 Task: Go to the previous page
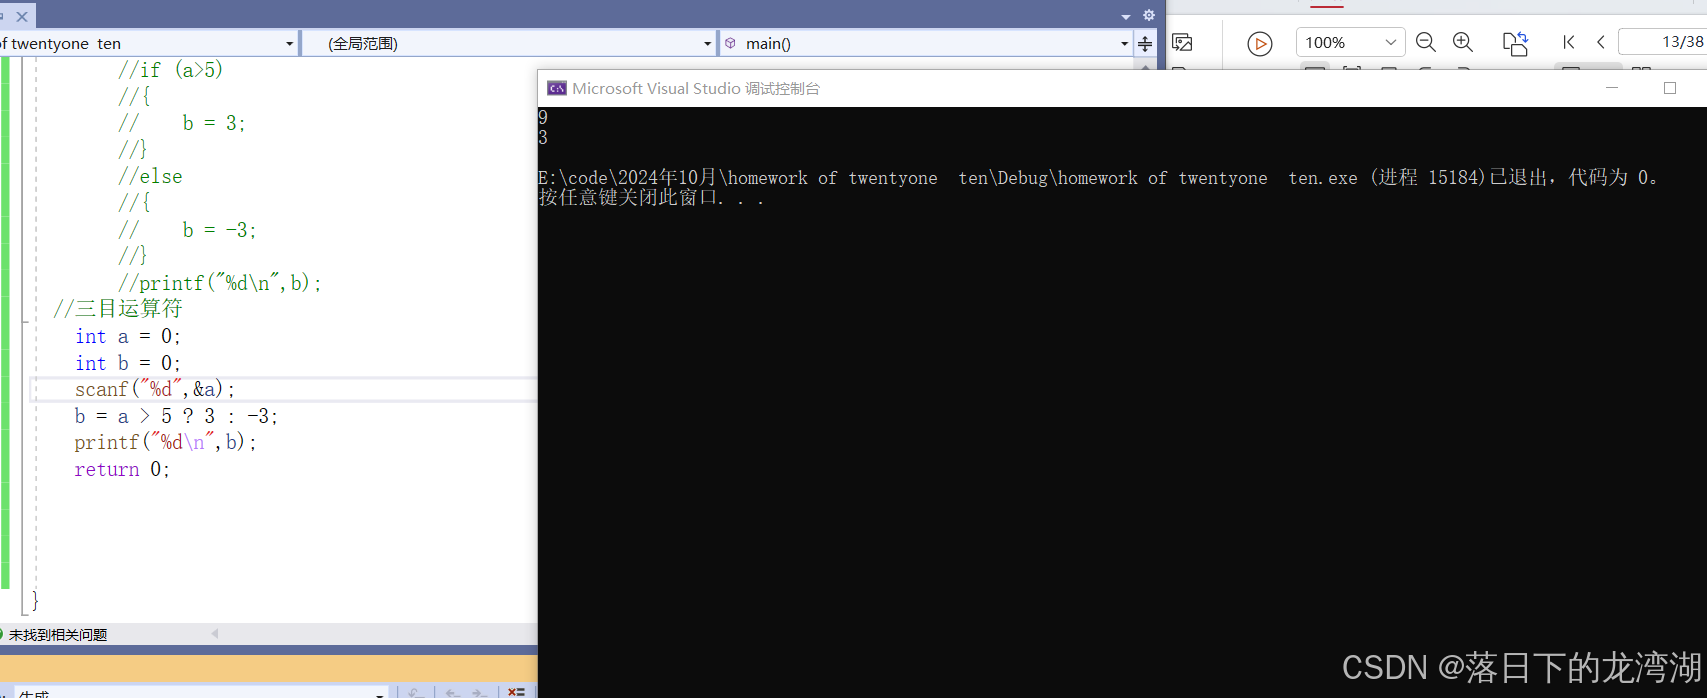tap(1601, 42)
